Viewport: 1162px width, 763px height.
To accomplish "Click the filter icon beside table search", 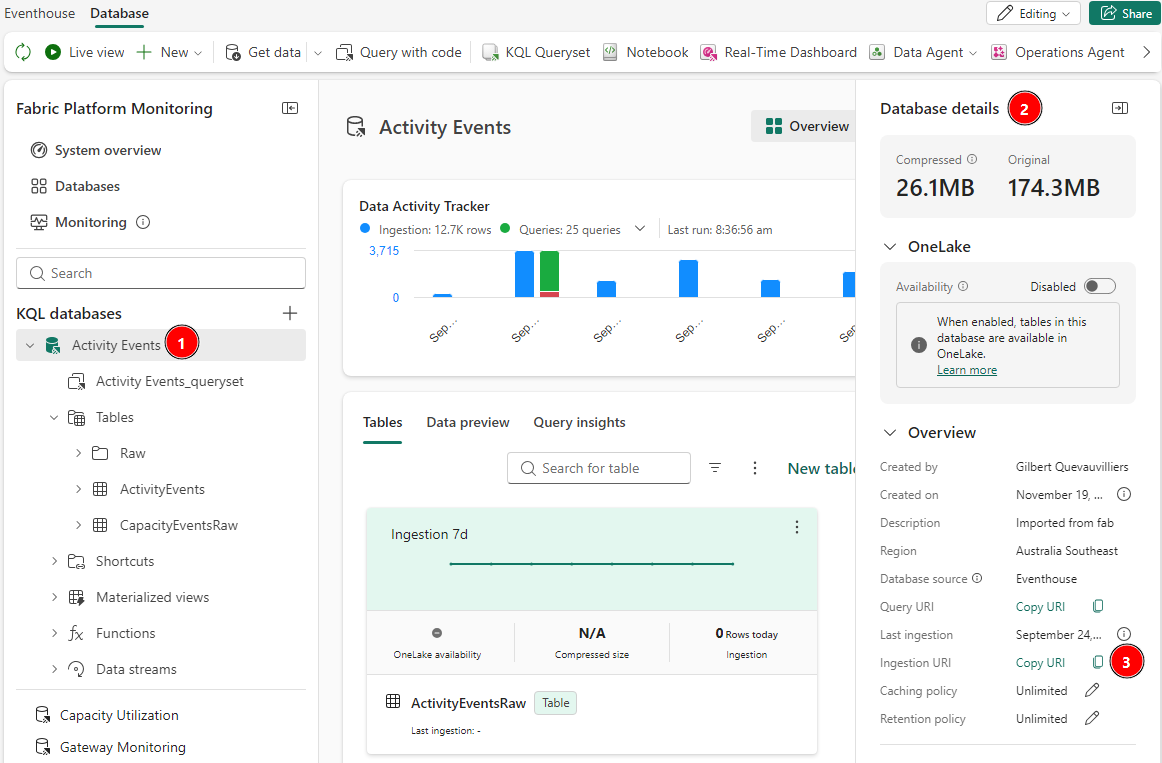I will pos(715,468).
